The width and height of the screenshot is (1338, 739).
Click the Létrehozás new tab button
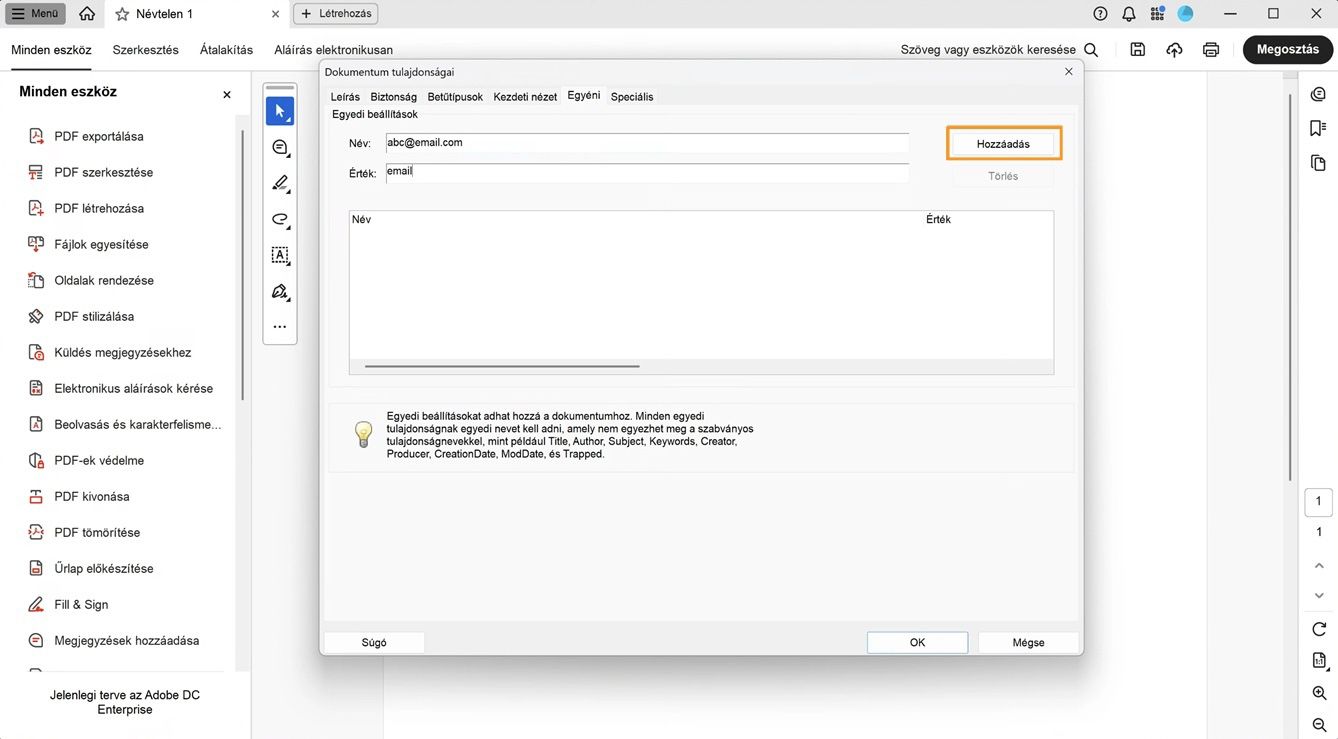tap(335, 14)
